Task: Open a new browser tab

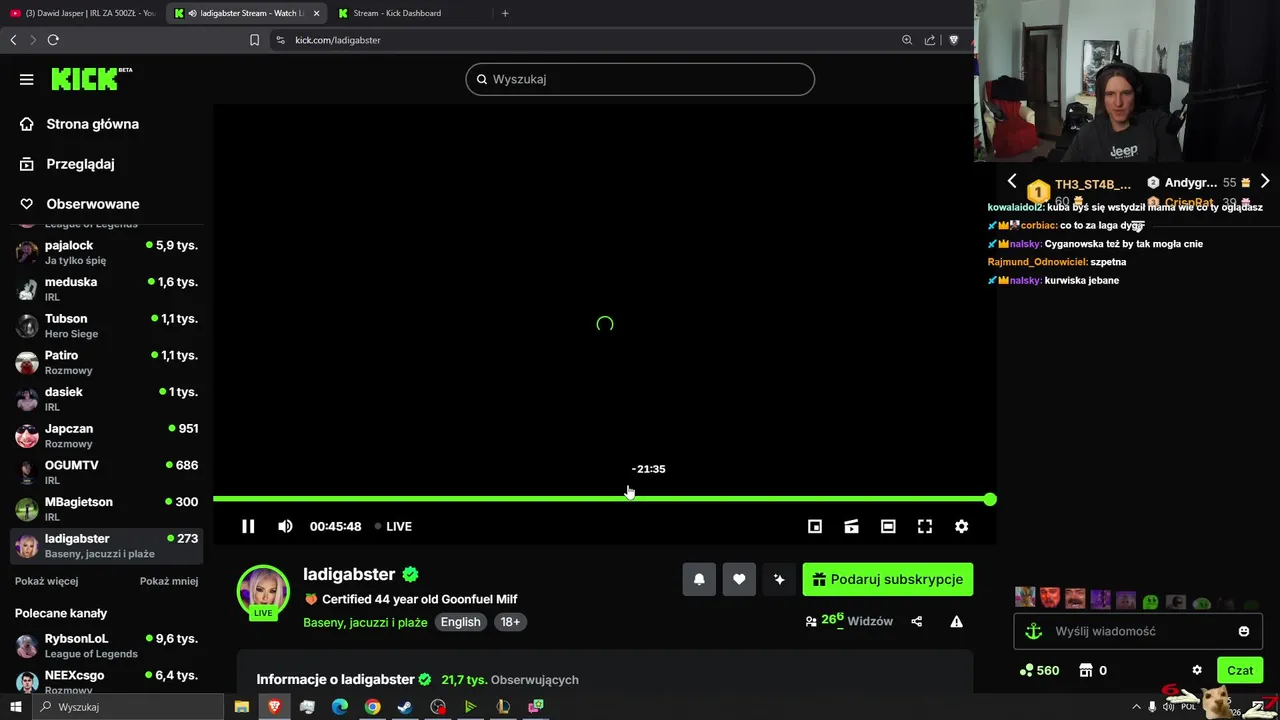Action: click(505, 13)
